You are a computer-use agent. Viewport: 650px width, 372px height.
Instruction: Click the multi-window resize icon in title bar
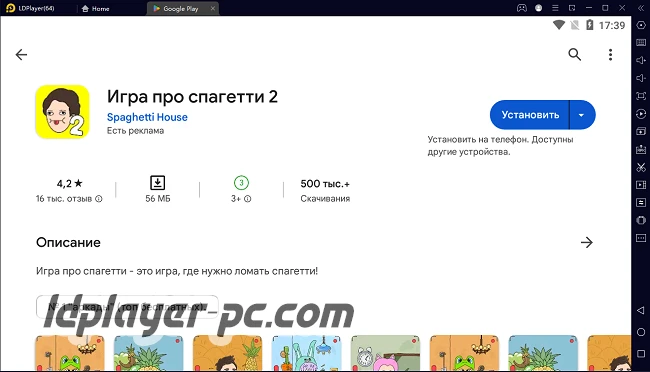point(572,8)
